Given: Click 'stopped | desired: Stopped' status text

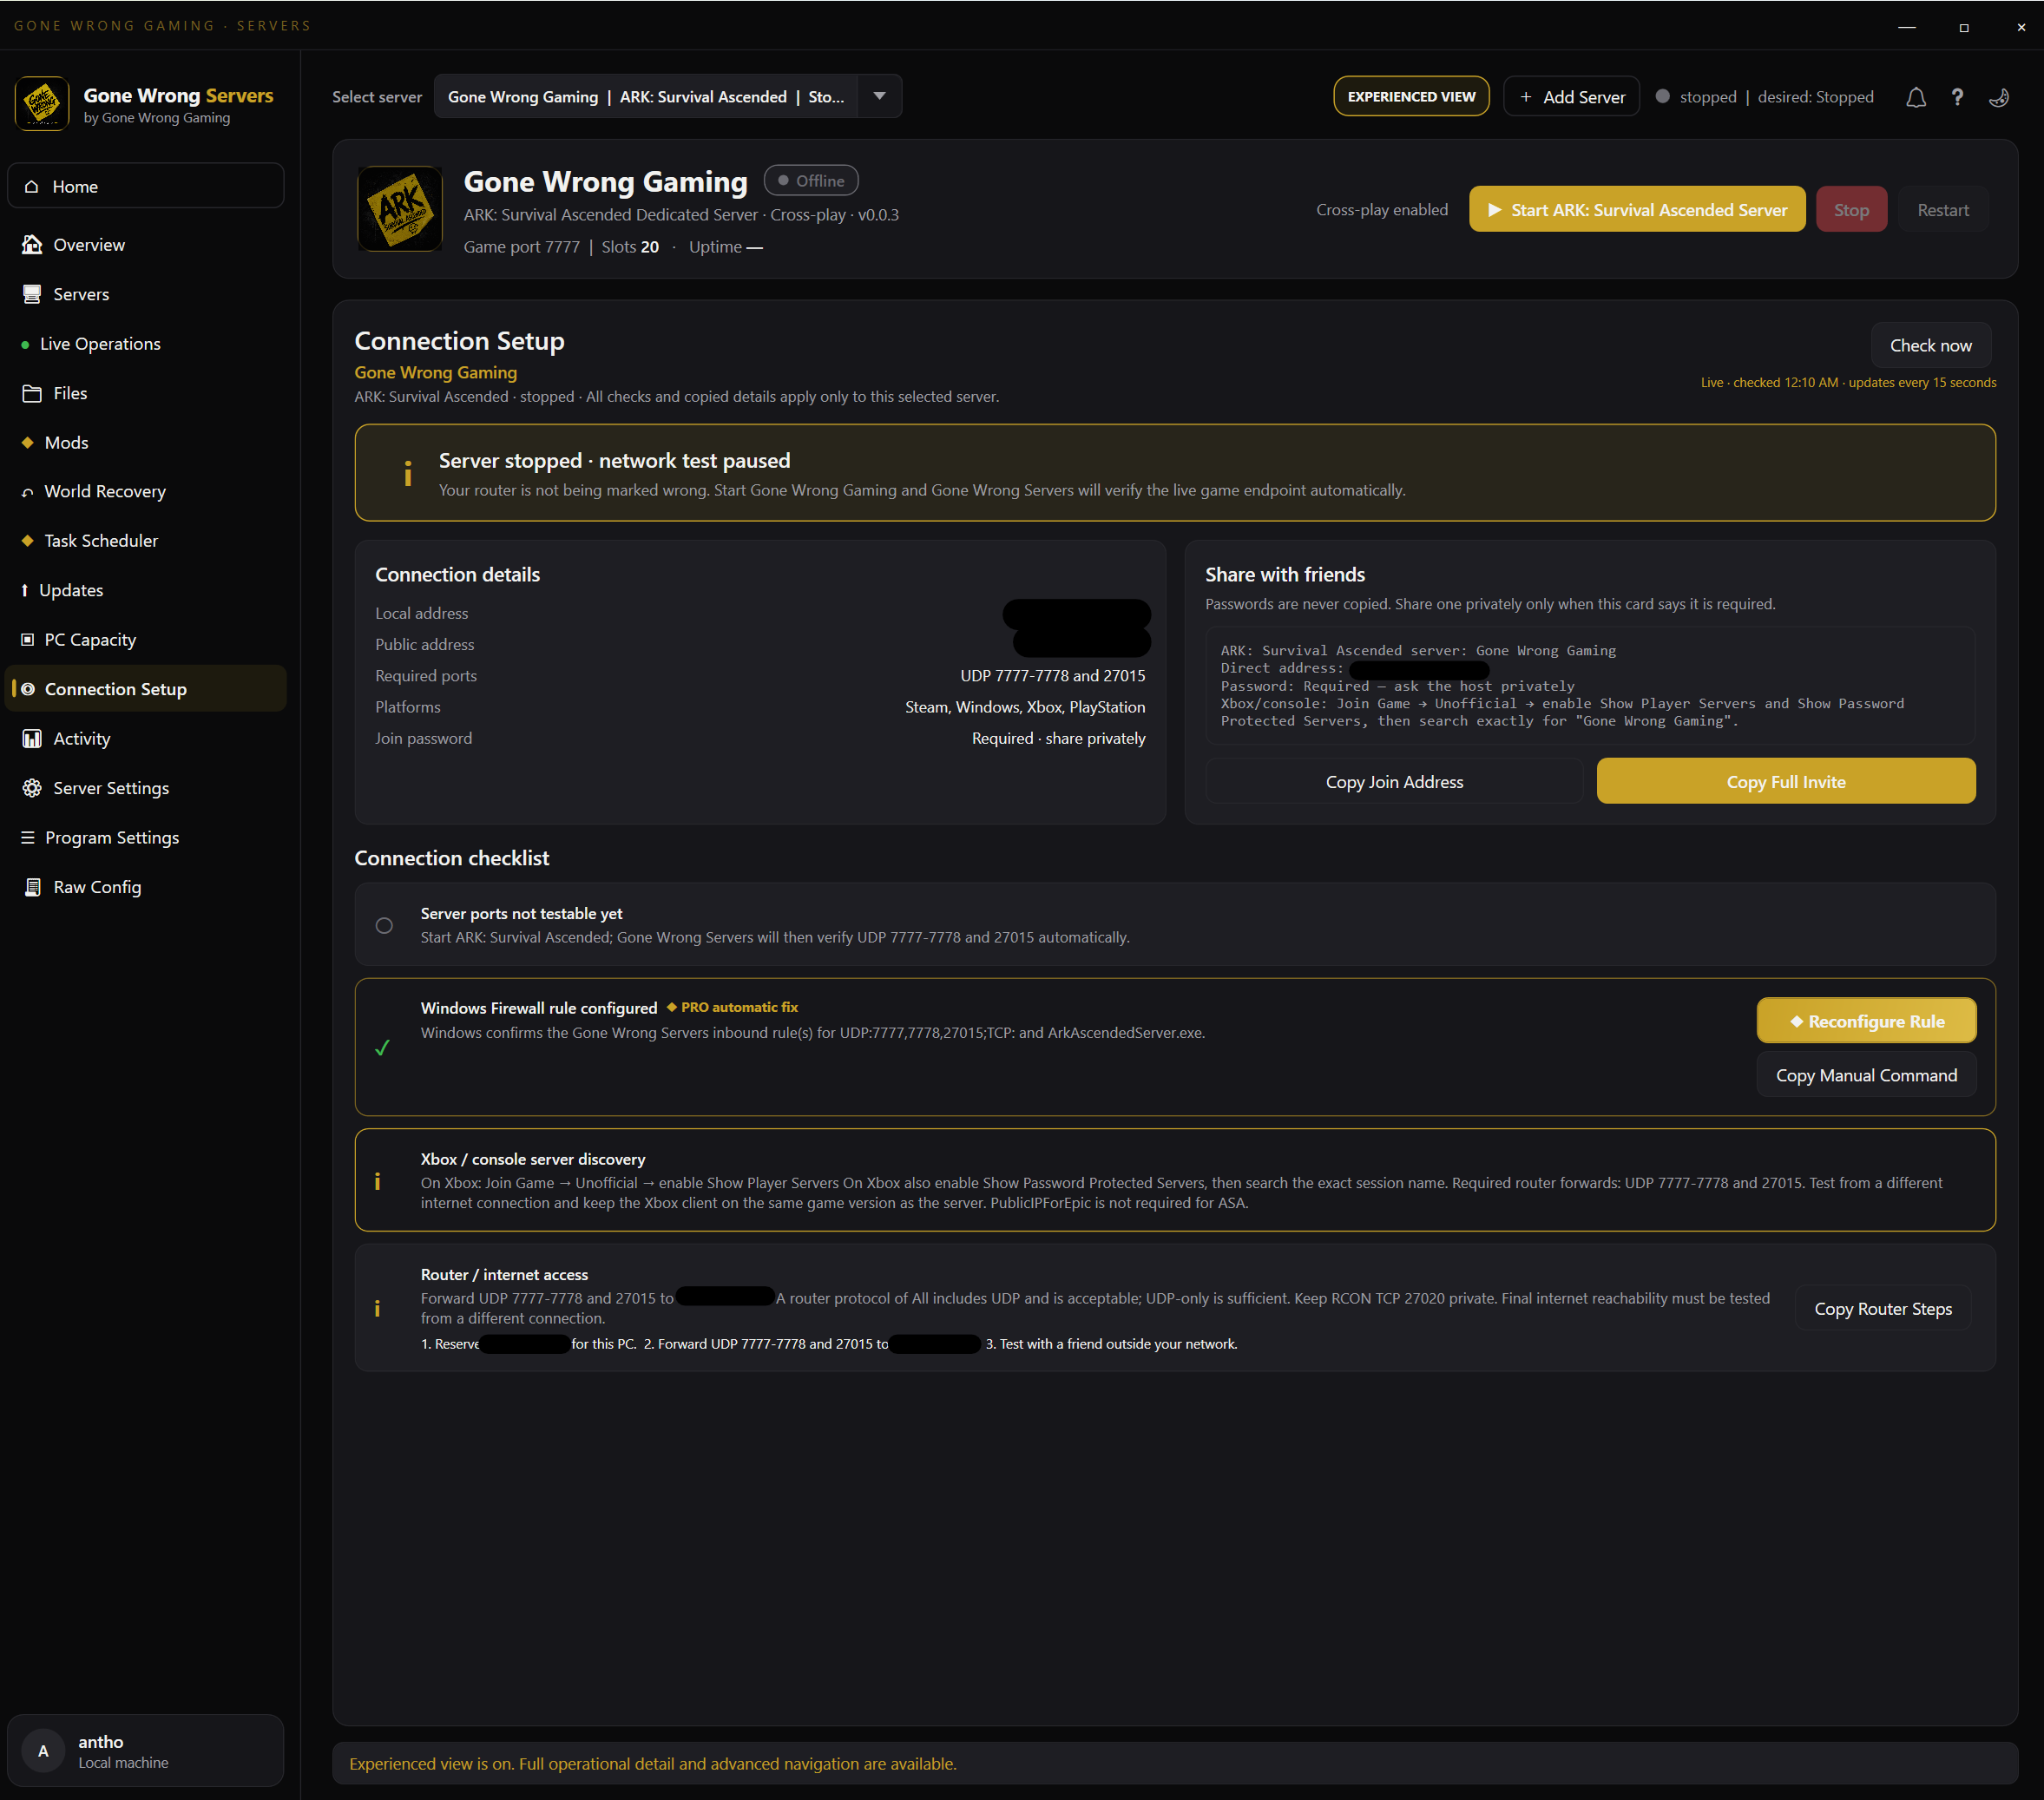Looking at the screenshot, I should (1776, 97).
